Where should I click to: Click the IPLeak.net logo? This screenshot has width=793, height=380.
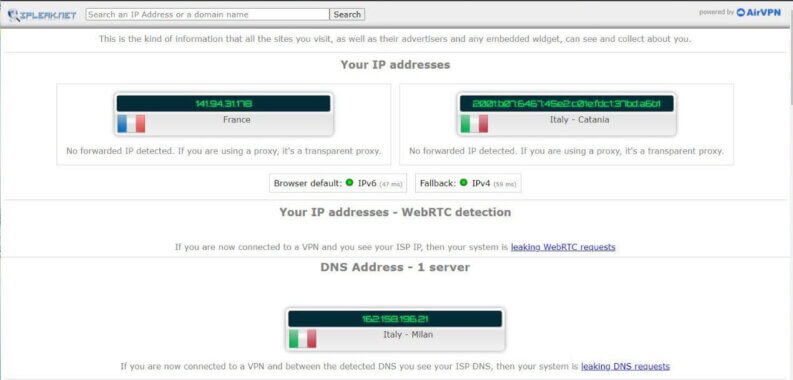pos(42,15)
